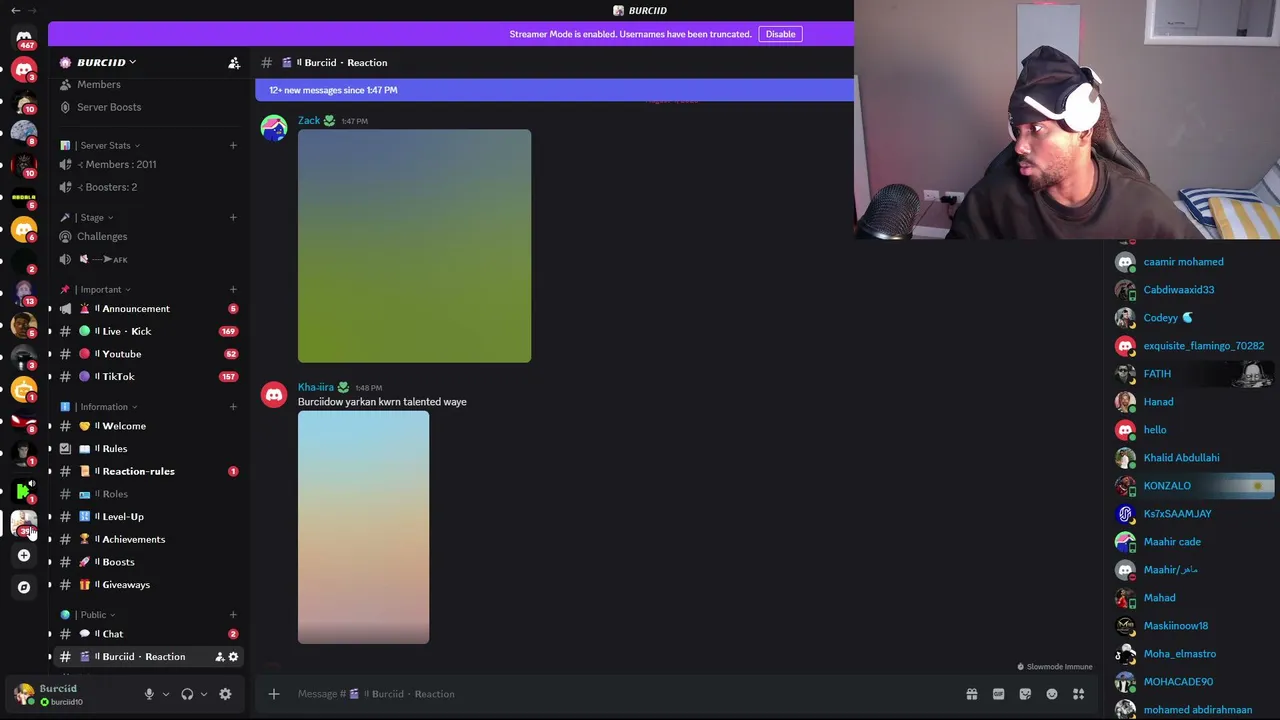The image size is (1280, 720).
Task: Open the sticker picker
Action: click(1025, 694)
